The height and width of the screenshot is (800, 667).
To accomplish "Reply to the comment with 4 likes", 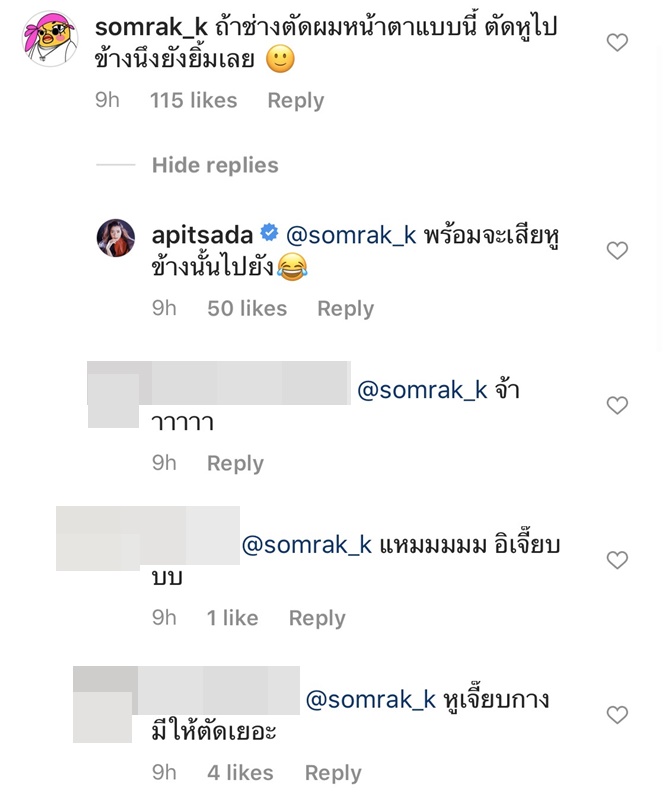I will [x=333, y=773].
